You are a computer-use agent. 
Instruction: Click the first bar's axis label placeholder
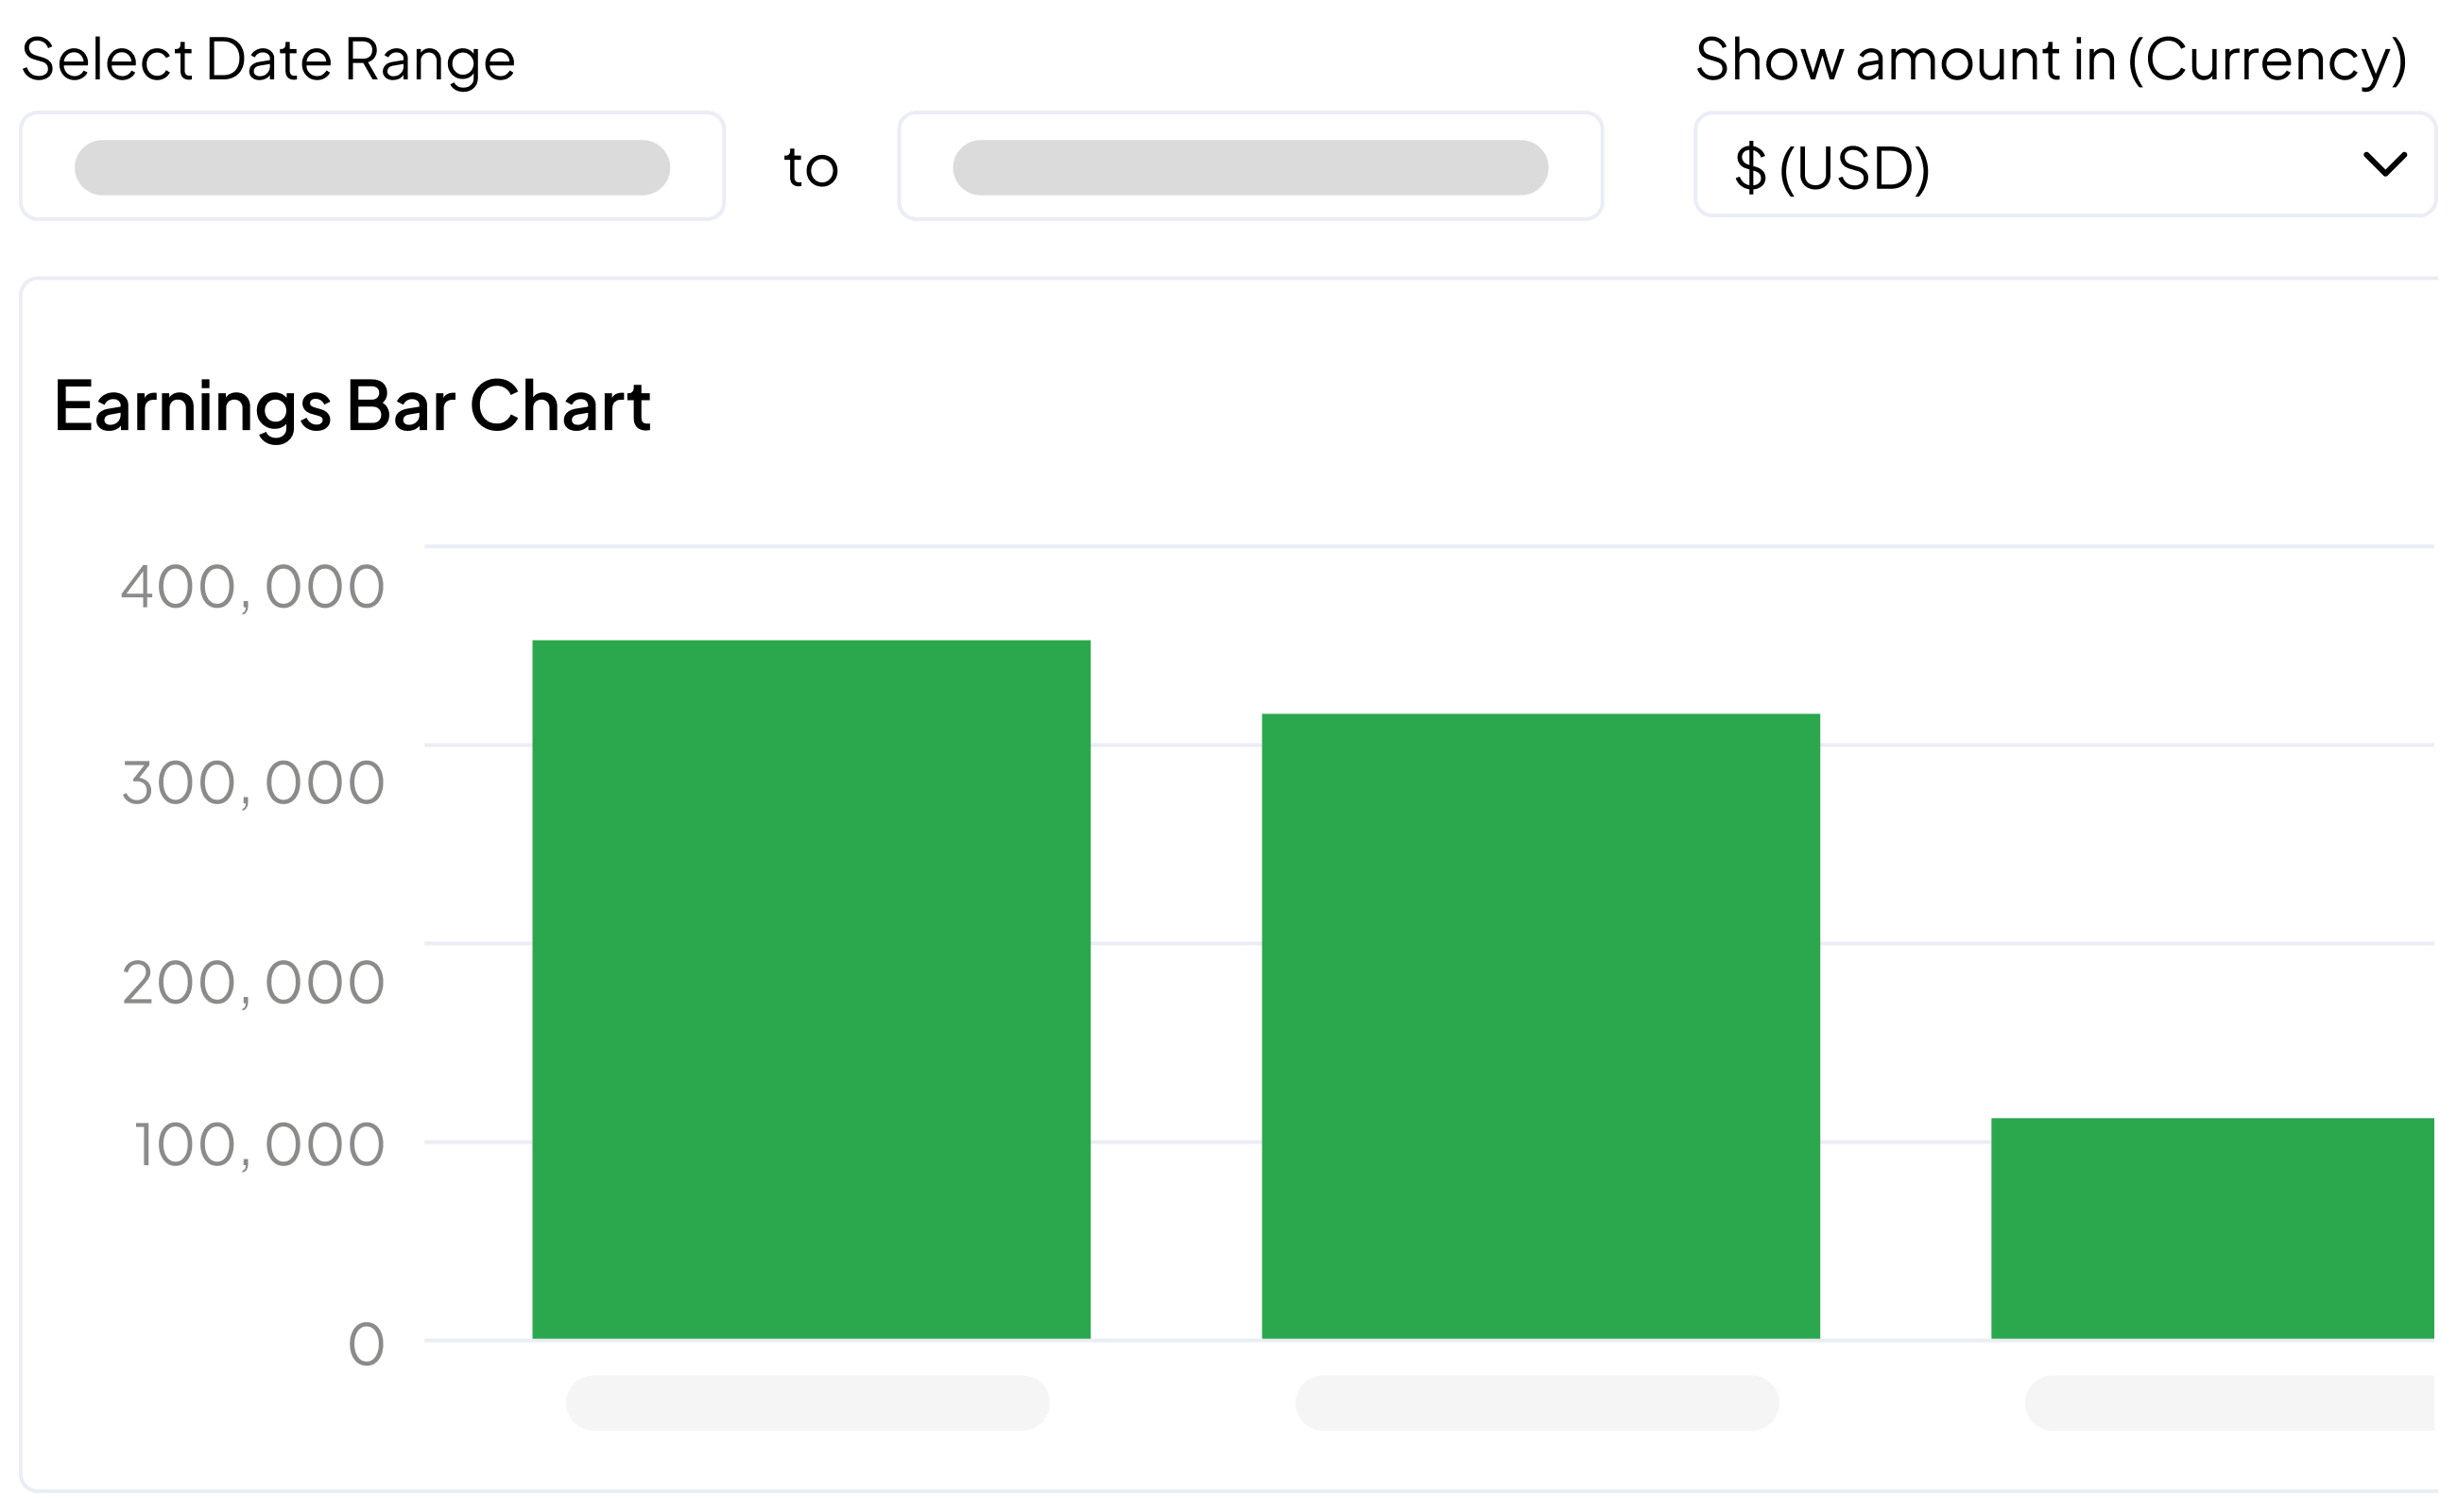(x=808, y=1403)
